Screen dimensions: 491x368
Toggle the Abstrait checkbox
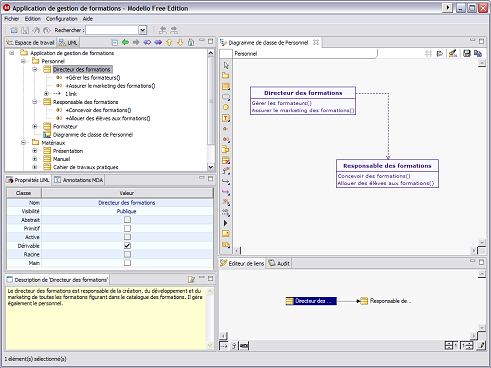pos(127,220)
